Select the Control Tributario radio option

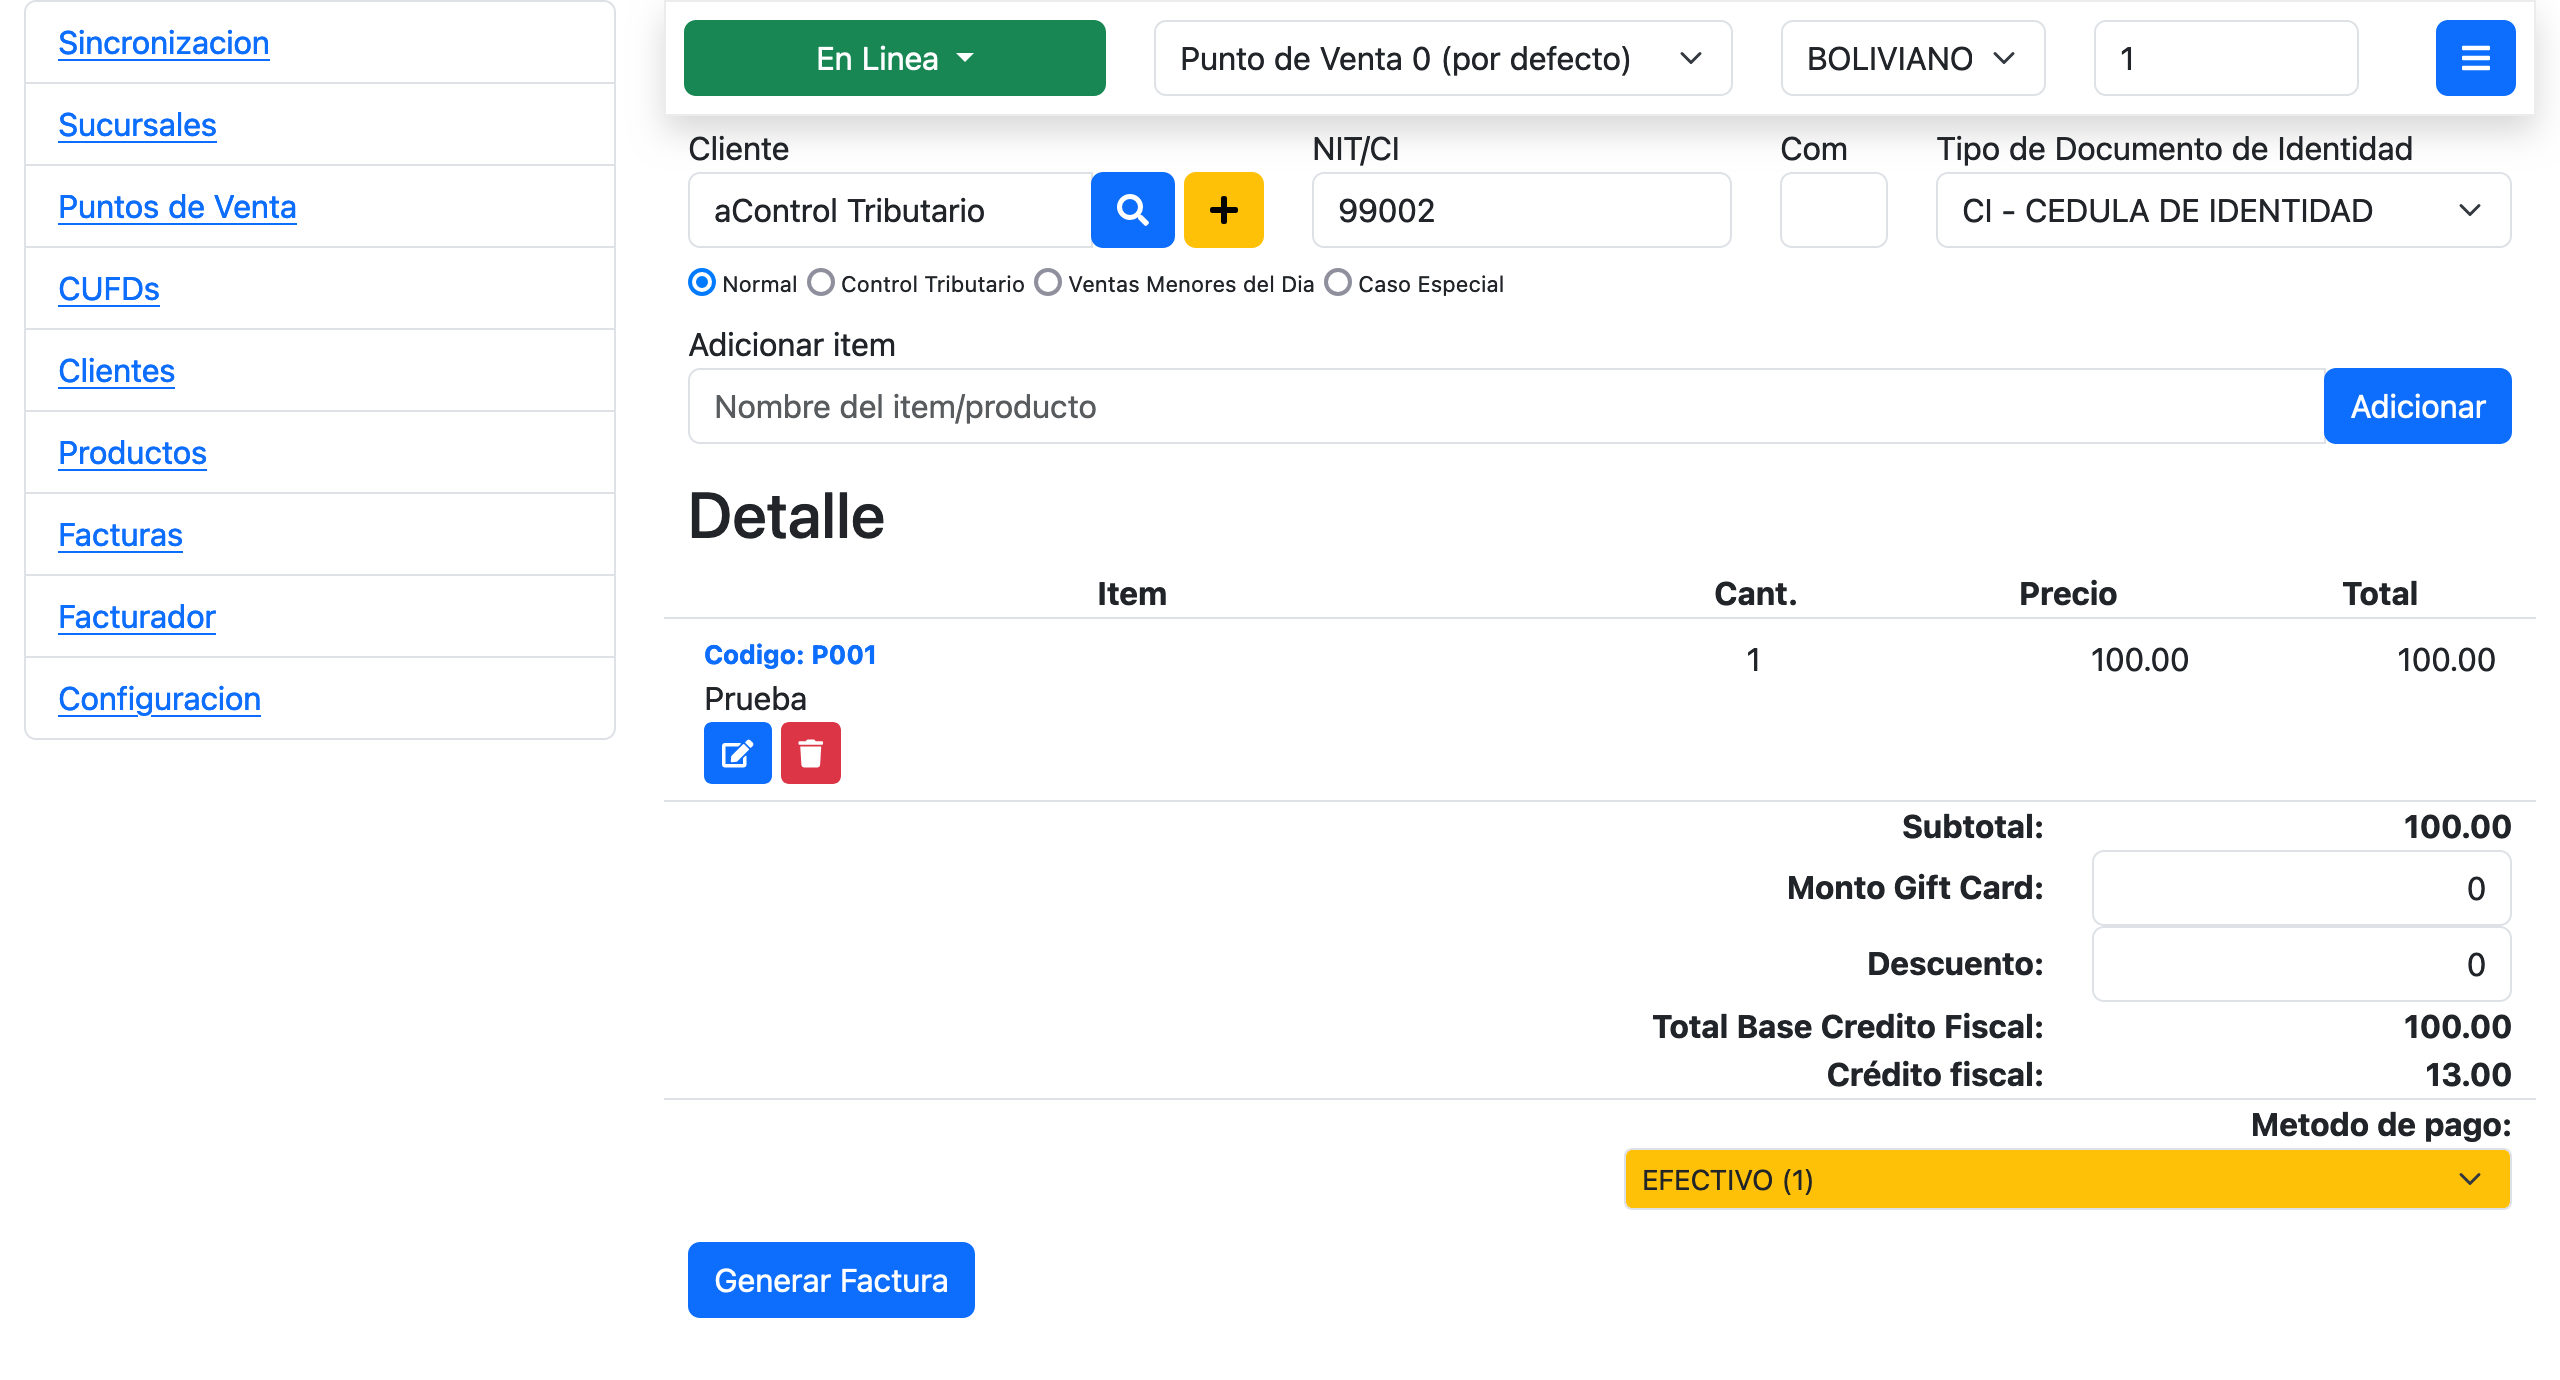click(821, 283)
